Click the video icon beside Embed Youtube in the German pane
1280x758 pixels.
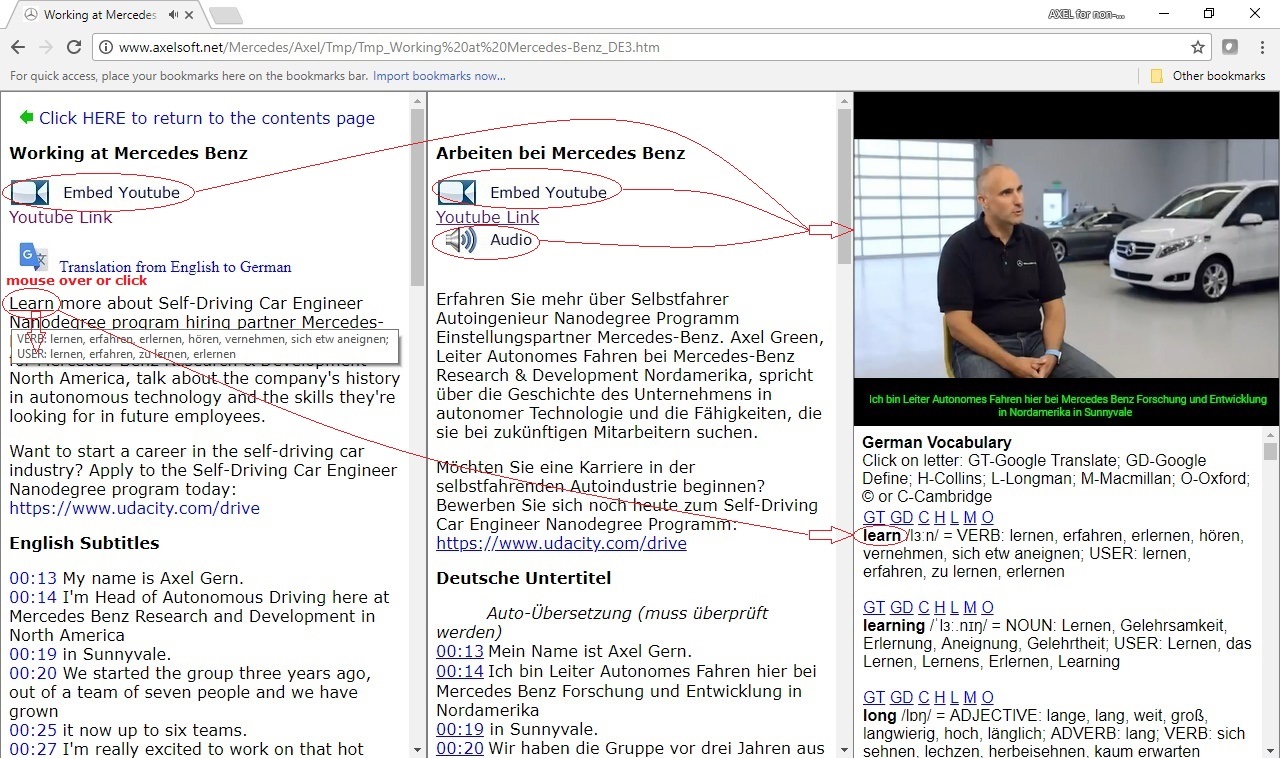[x=457, y=193]
